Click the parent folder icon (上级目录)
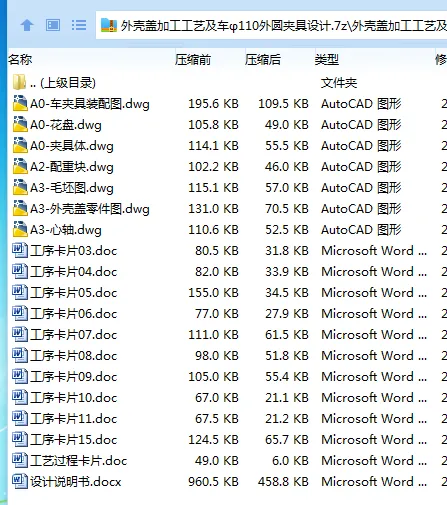Image resolution: width=447 pixels, height=505 pixels. click(x=19, y=82)
